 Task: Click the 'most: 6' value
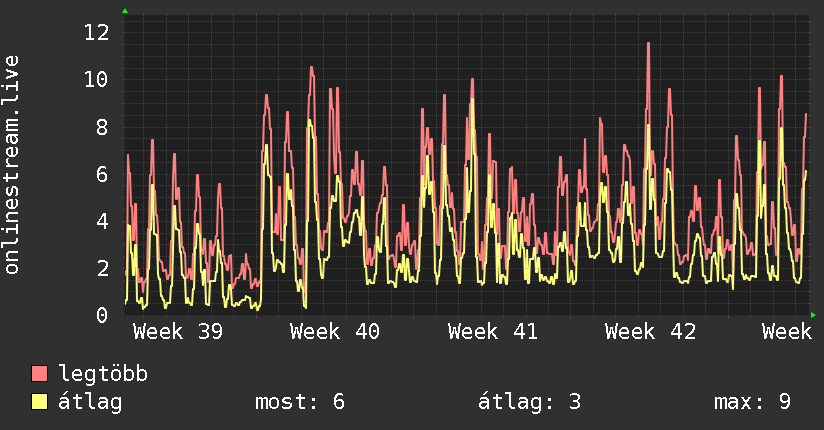(x=300, y=402)
